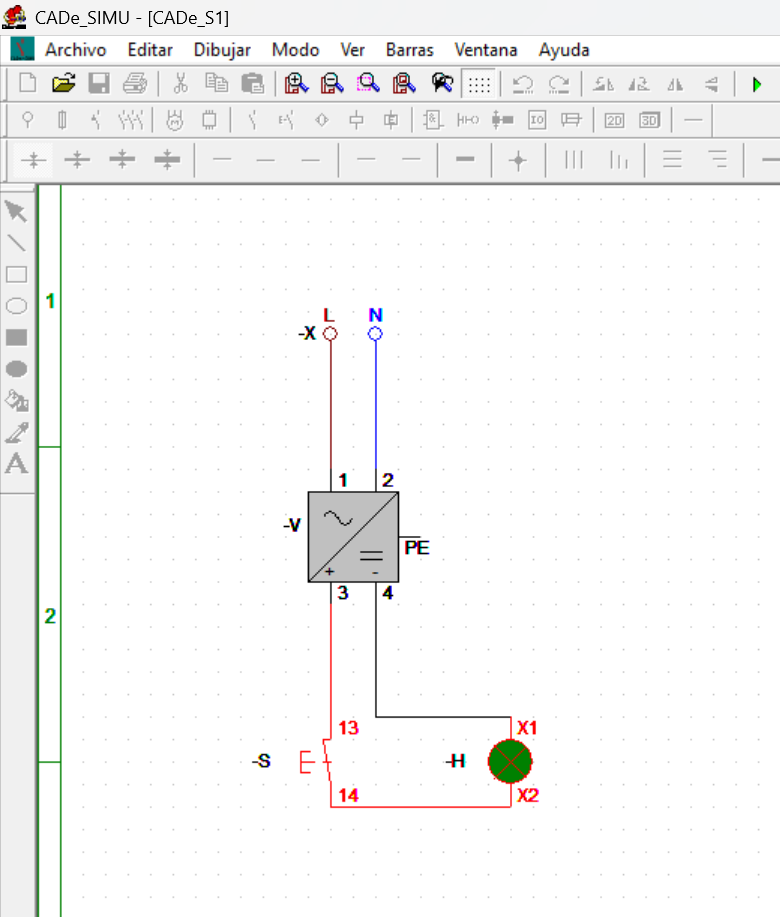Click the PE terminal label
This screenshot has height=917, width=780.
coord(417,548)
